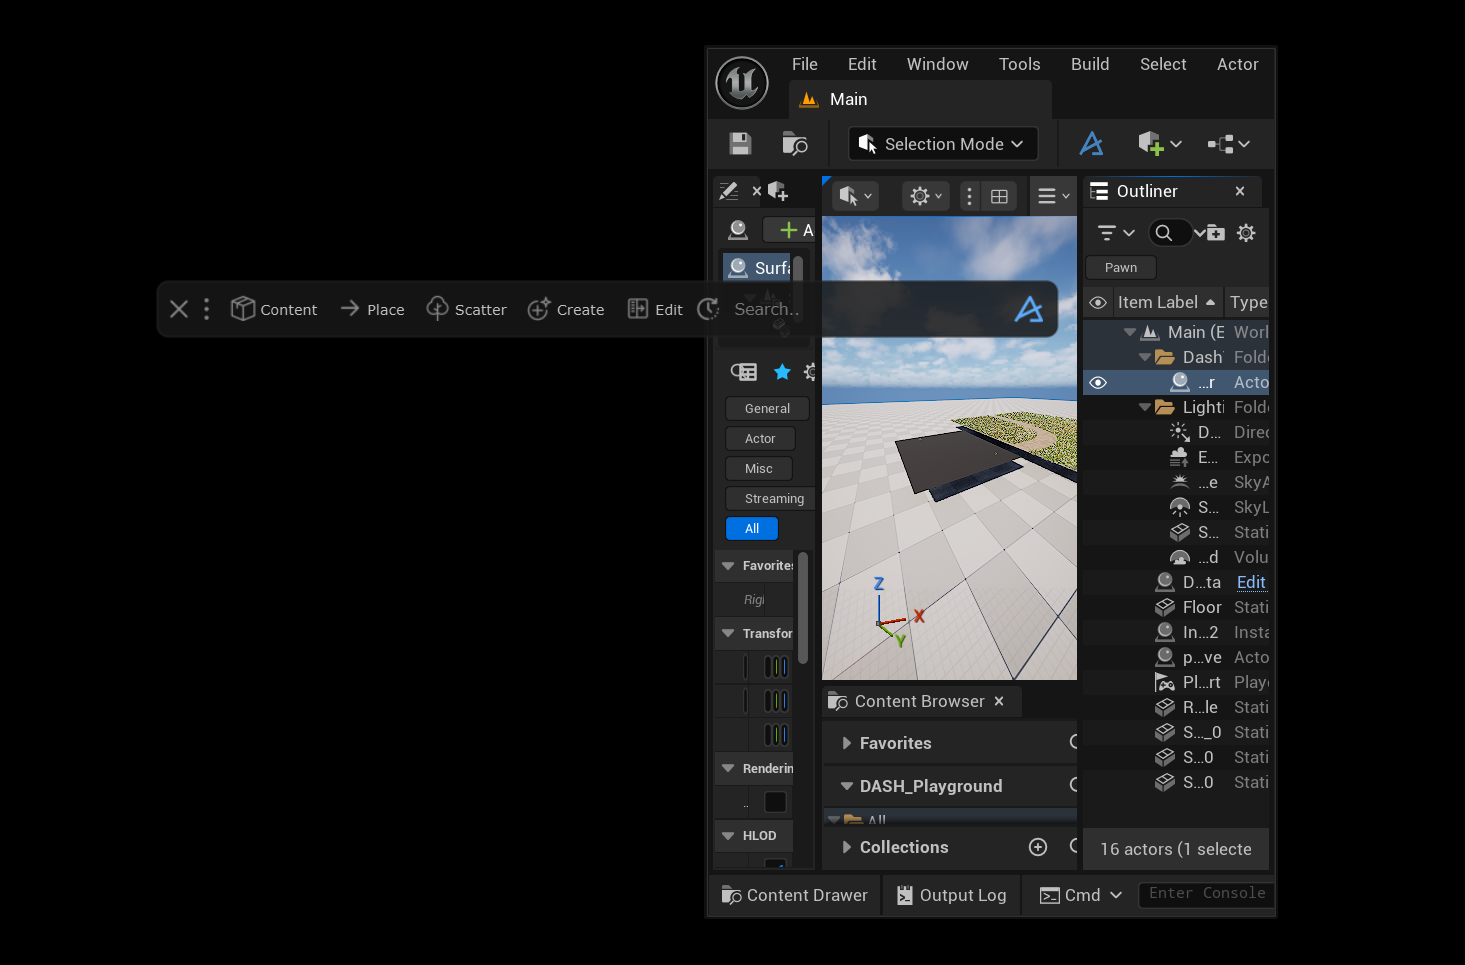The image size is (1465, 965).
Task: Open the content browser icon beside the save icon
Action: pos(795,144)
